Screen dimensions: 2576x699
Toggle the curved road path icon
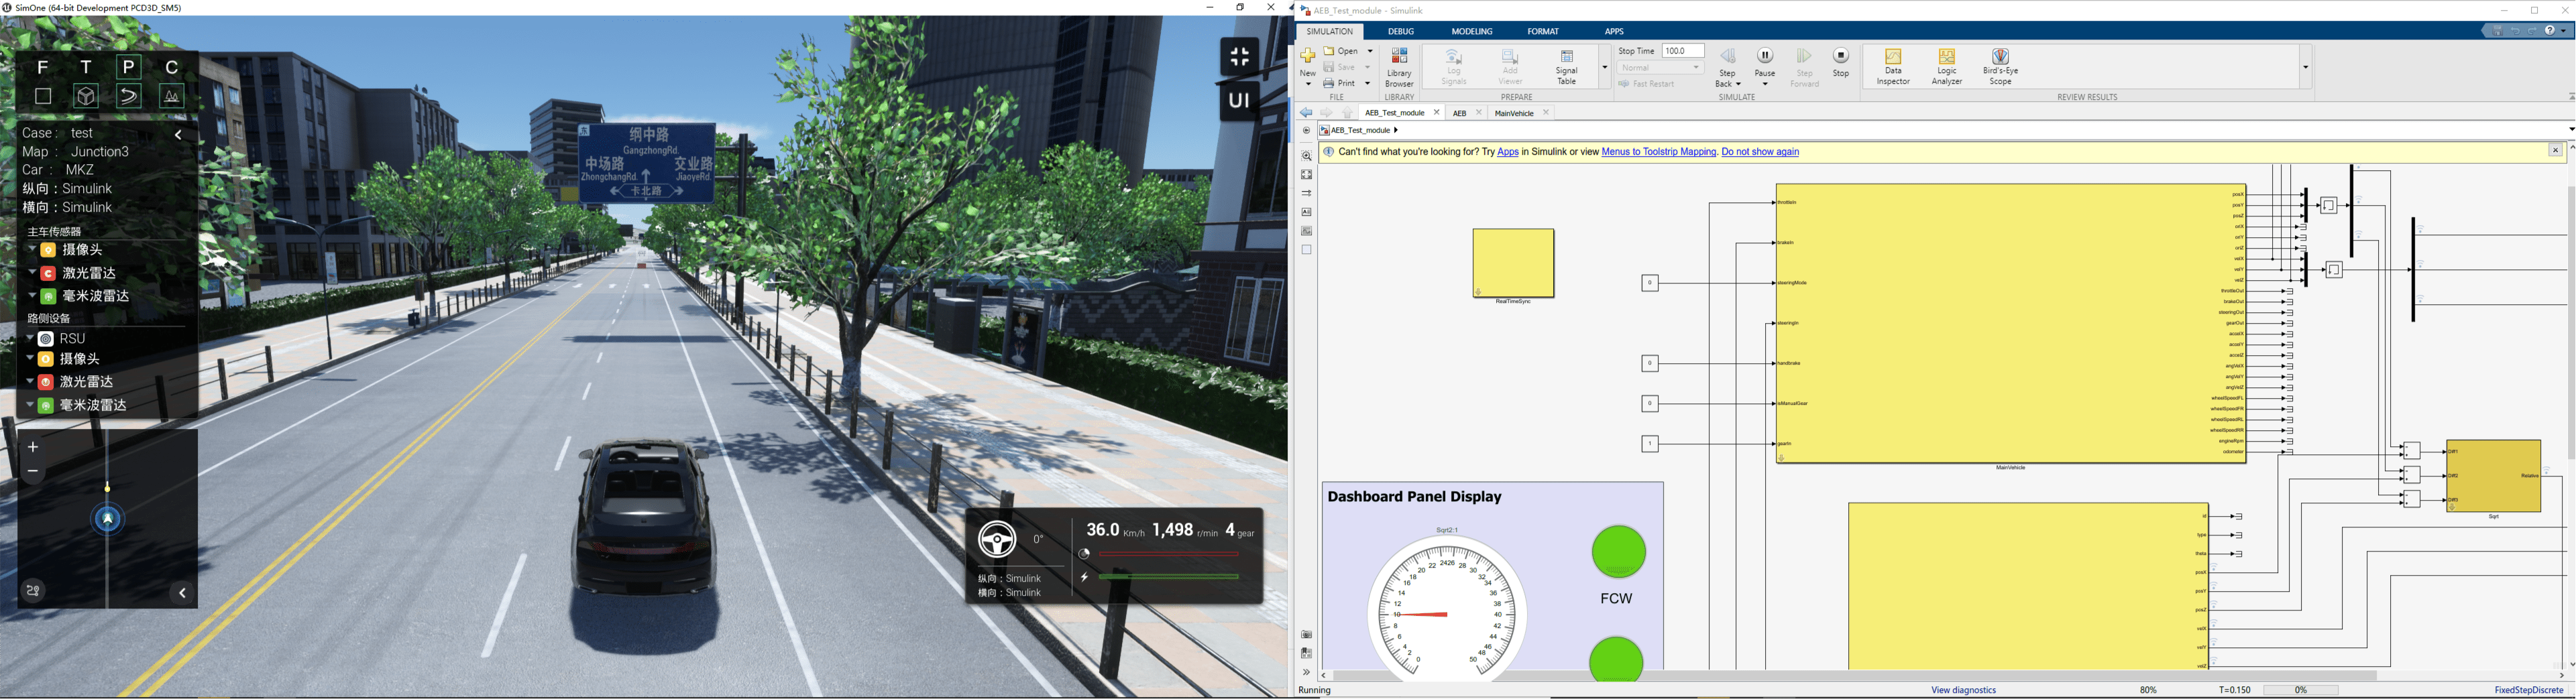129,96
